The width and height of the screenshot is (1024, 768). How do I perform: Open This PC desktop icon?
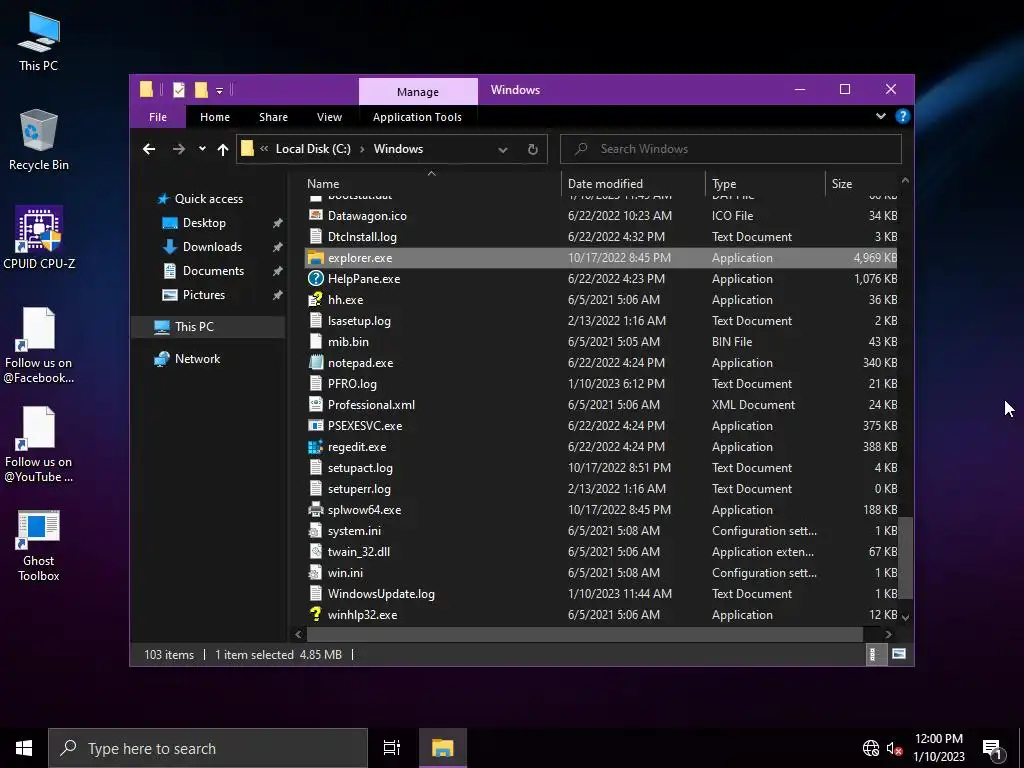tap(39, 40)
